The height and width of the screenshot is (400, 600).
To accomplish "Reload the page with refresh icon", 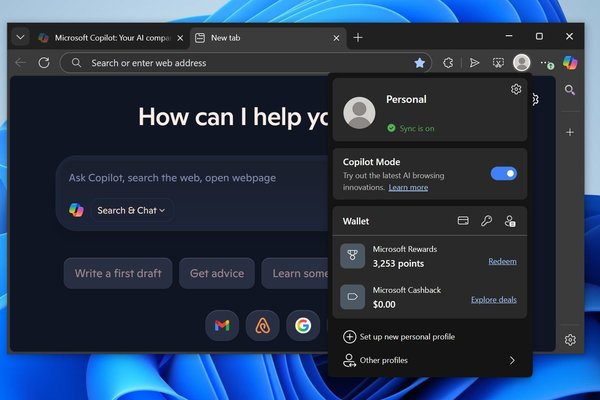I will [x=44, y=62].
